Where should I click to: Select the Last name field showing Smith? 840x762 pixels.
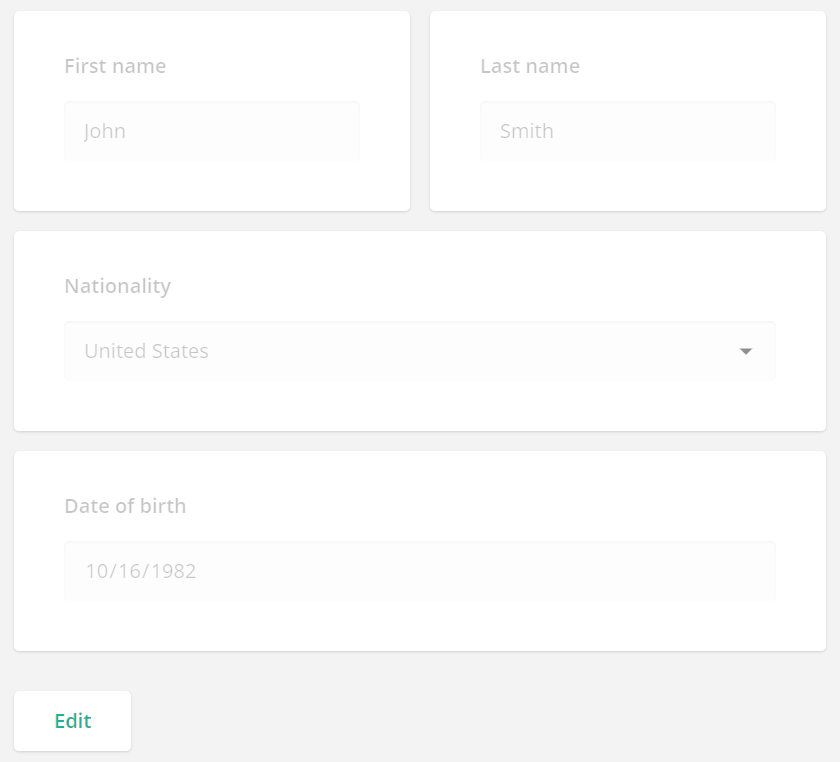tap(628, 130)
